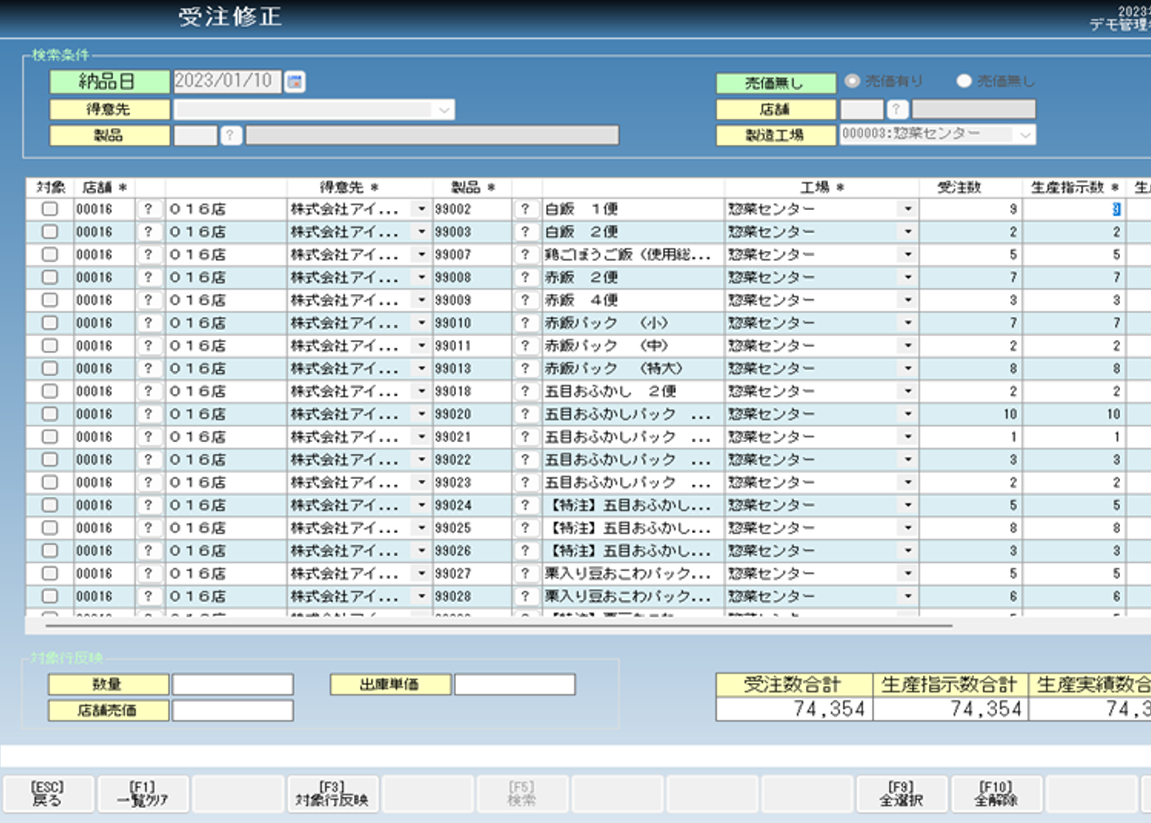The image size is (1151, 823).
Task: Open store lookup ? in row 99026
Action: (148, 551)
